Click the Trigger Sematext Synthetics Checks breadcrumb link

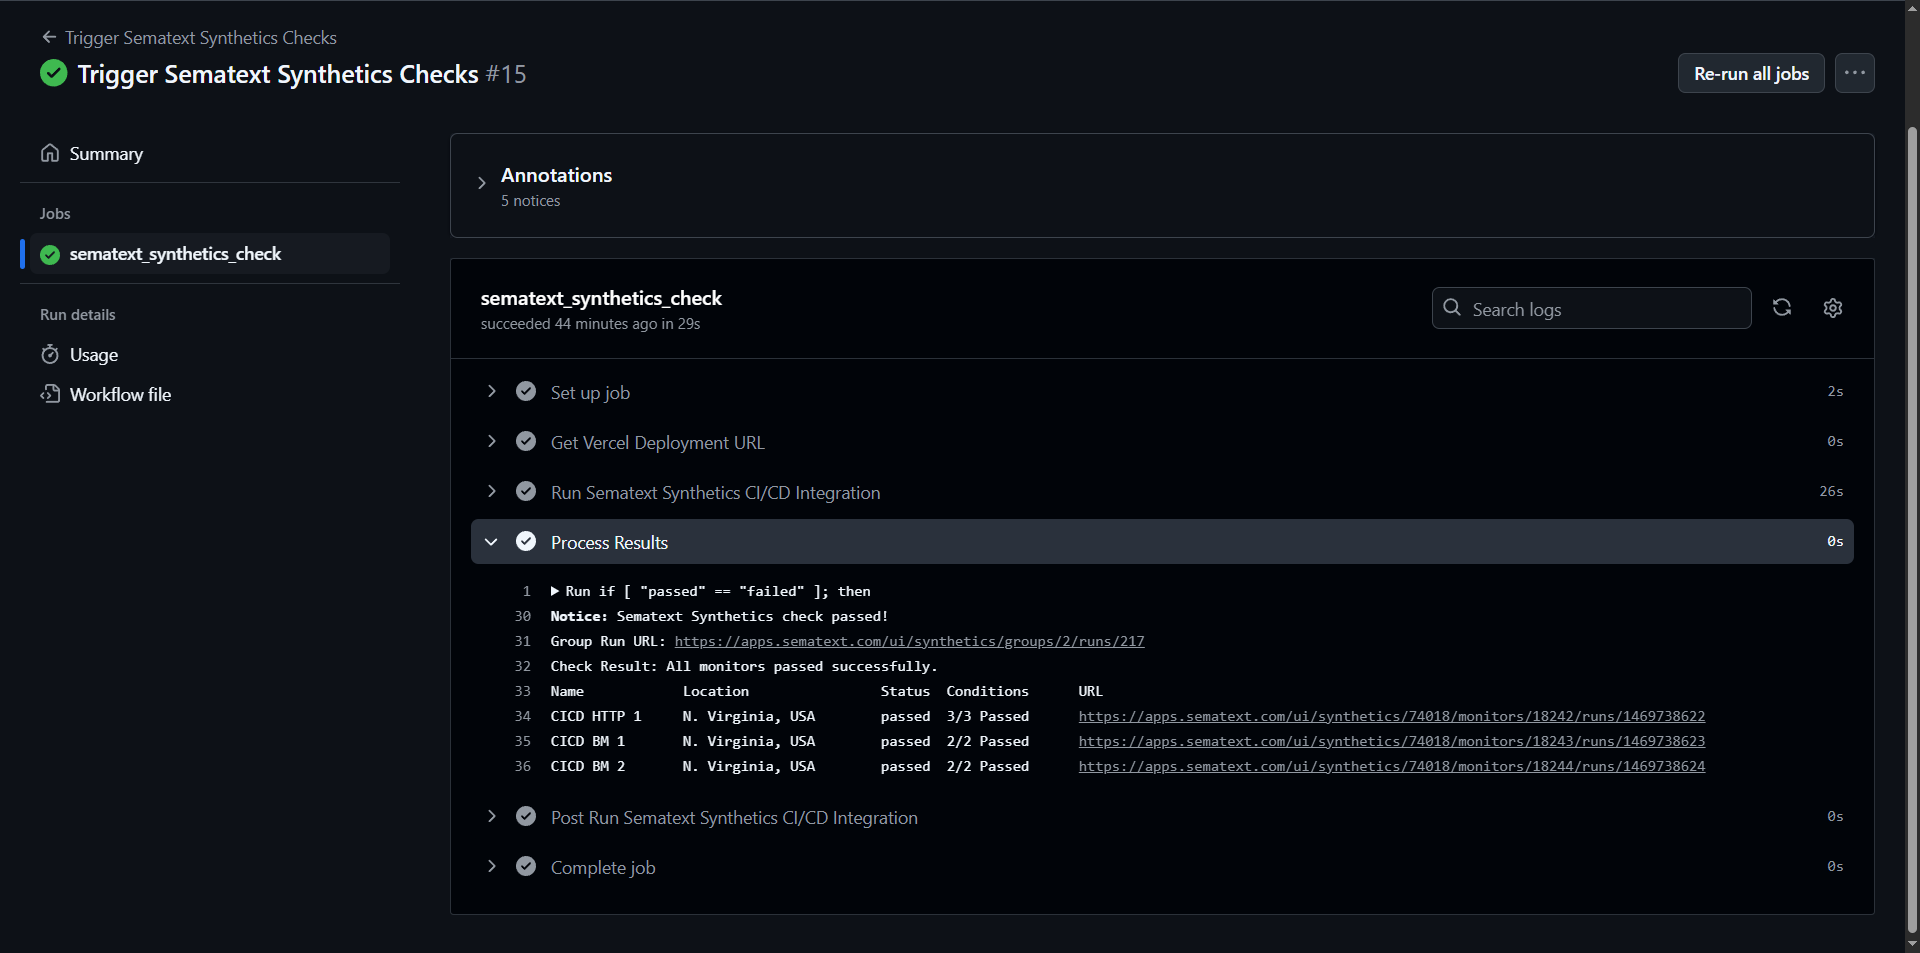point(200,38)
